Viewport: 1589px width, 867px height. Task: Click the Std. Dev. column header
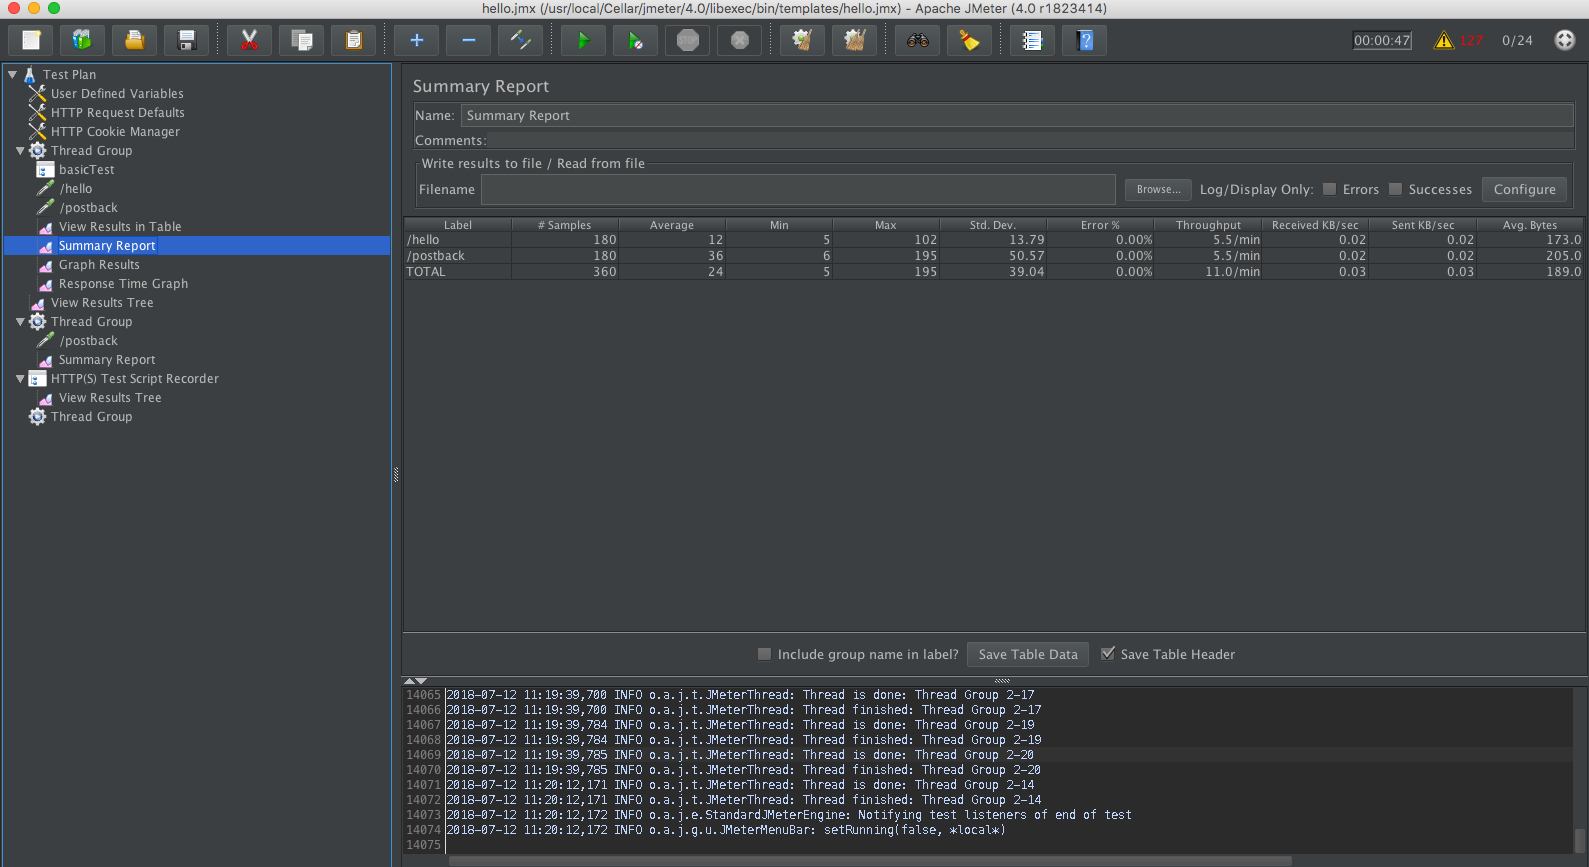[x=993, y=225]
